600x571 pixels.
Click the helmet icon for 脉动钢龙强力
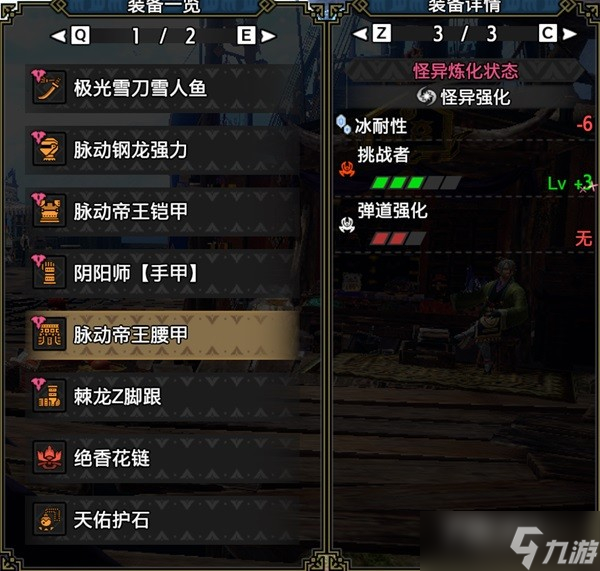49,149
